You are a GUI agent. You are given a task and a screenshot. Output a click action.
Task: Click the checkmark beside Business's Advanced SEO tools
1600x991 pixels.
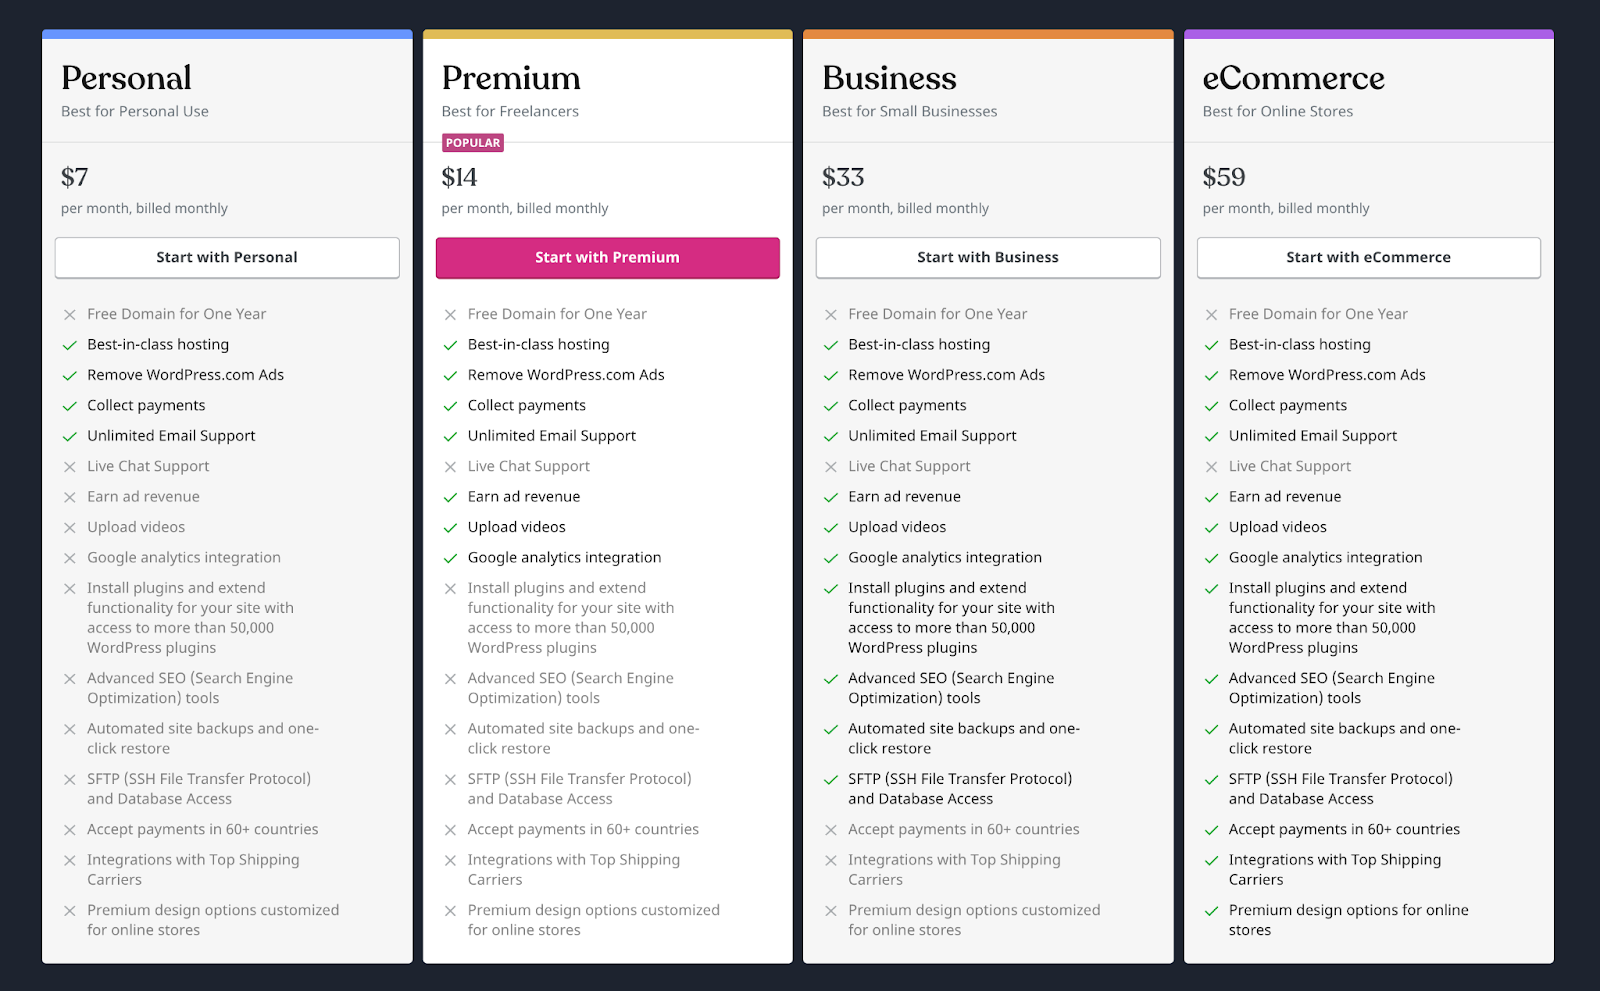831,679
